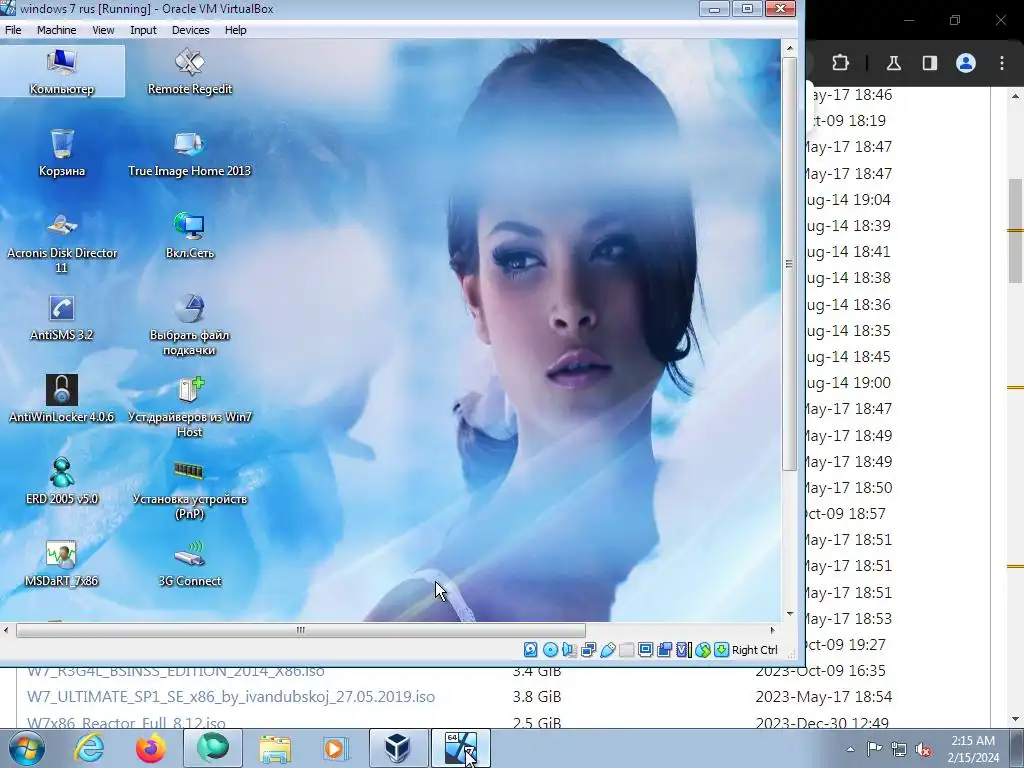Click the hard disk activity status icon
1024x768 pixels.
(530, 650)
